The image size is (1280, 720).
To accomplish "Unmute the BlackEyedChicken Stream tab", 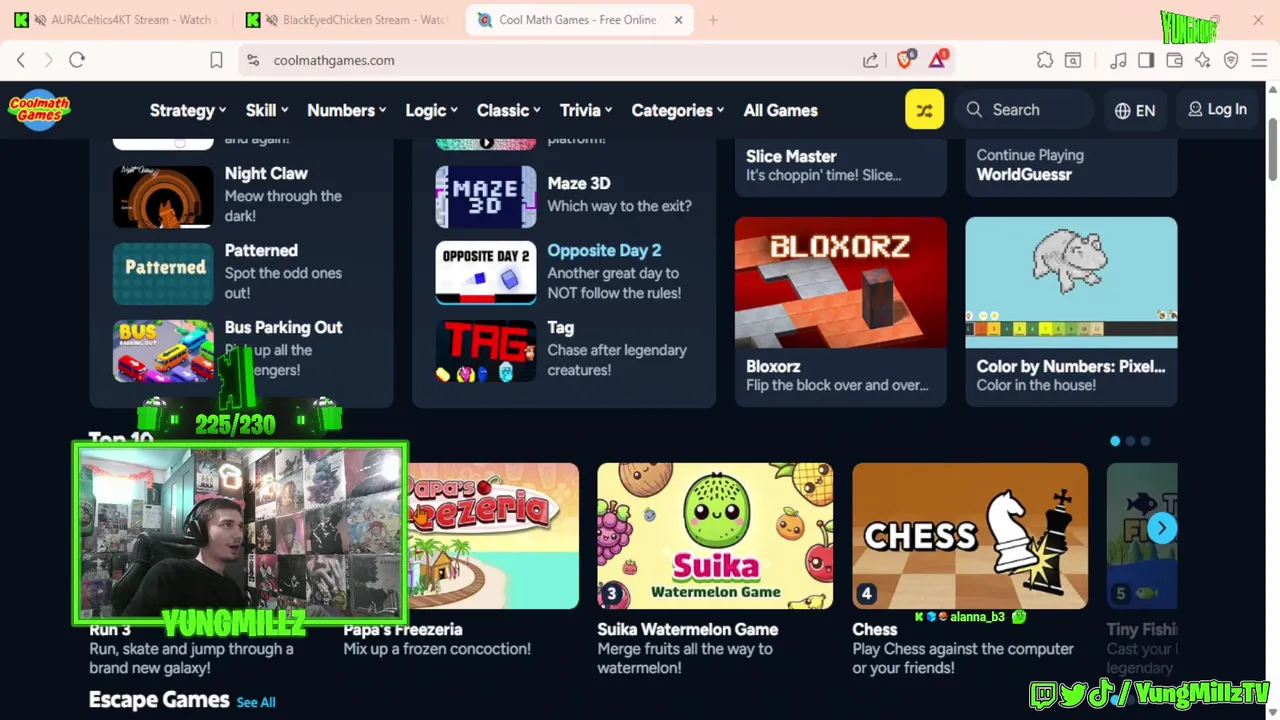I will 271,20.
